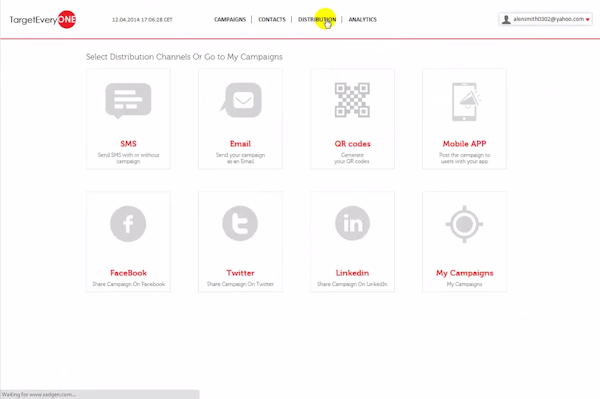Open the Contacts menu
Screen dimensions: 600x399
click(x=272, y=20)
